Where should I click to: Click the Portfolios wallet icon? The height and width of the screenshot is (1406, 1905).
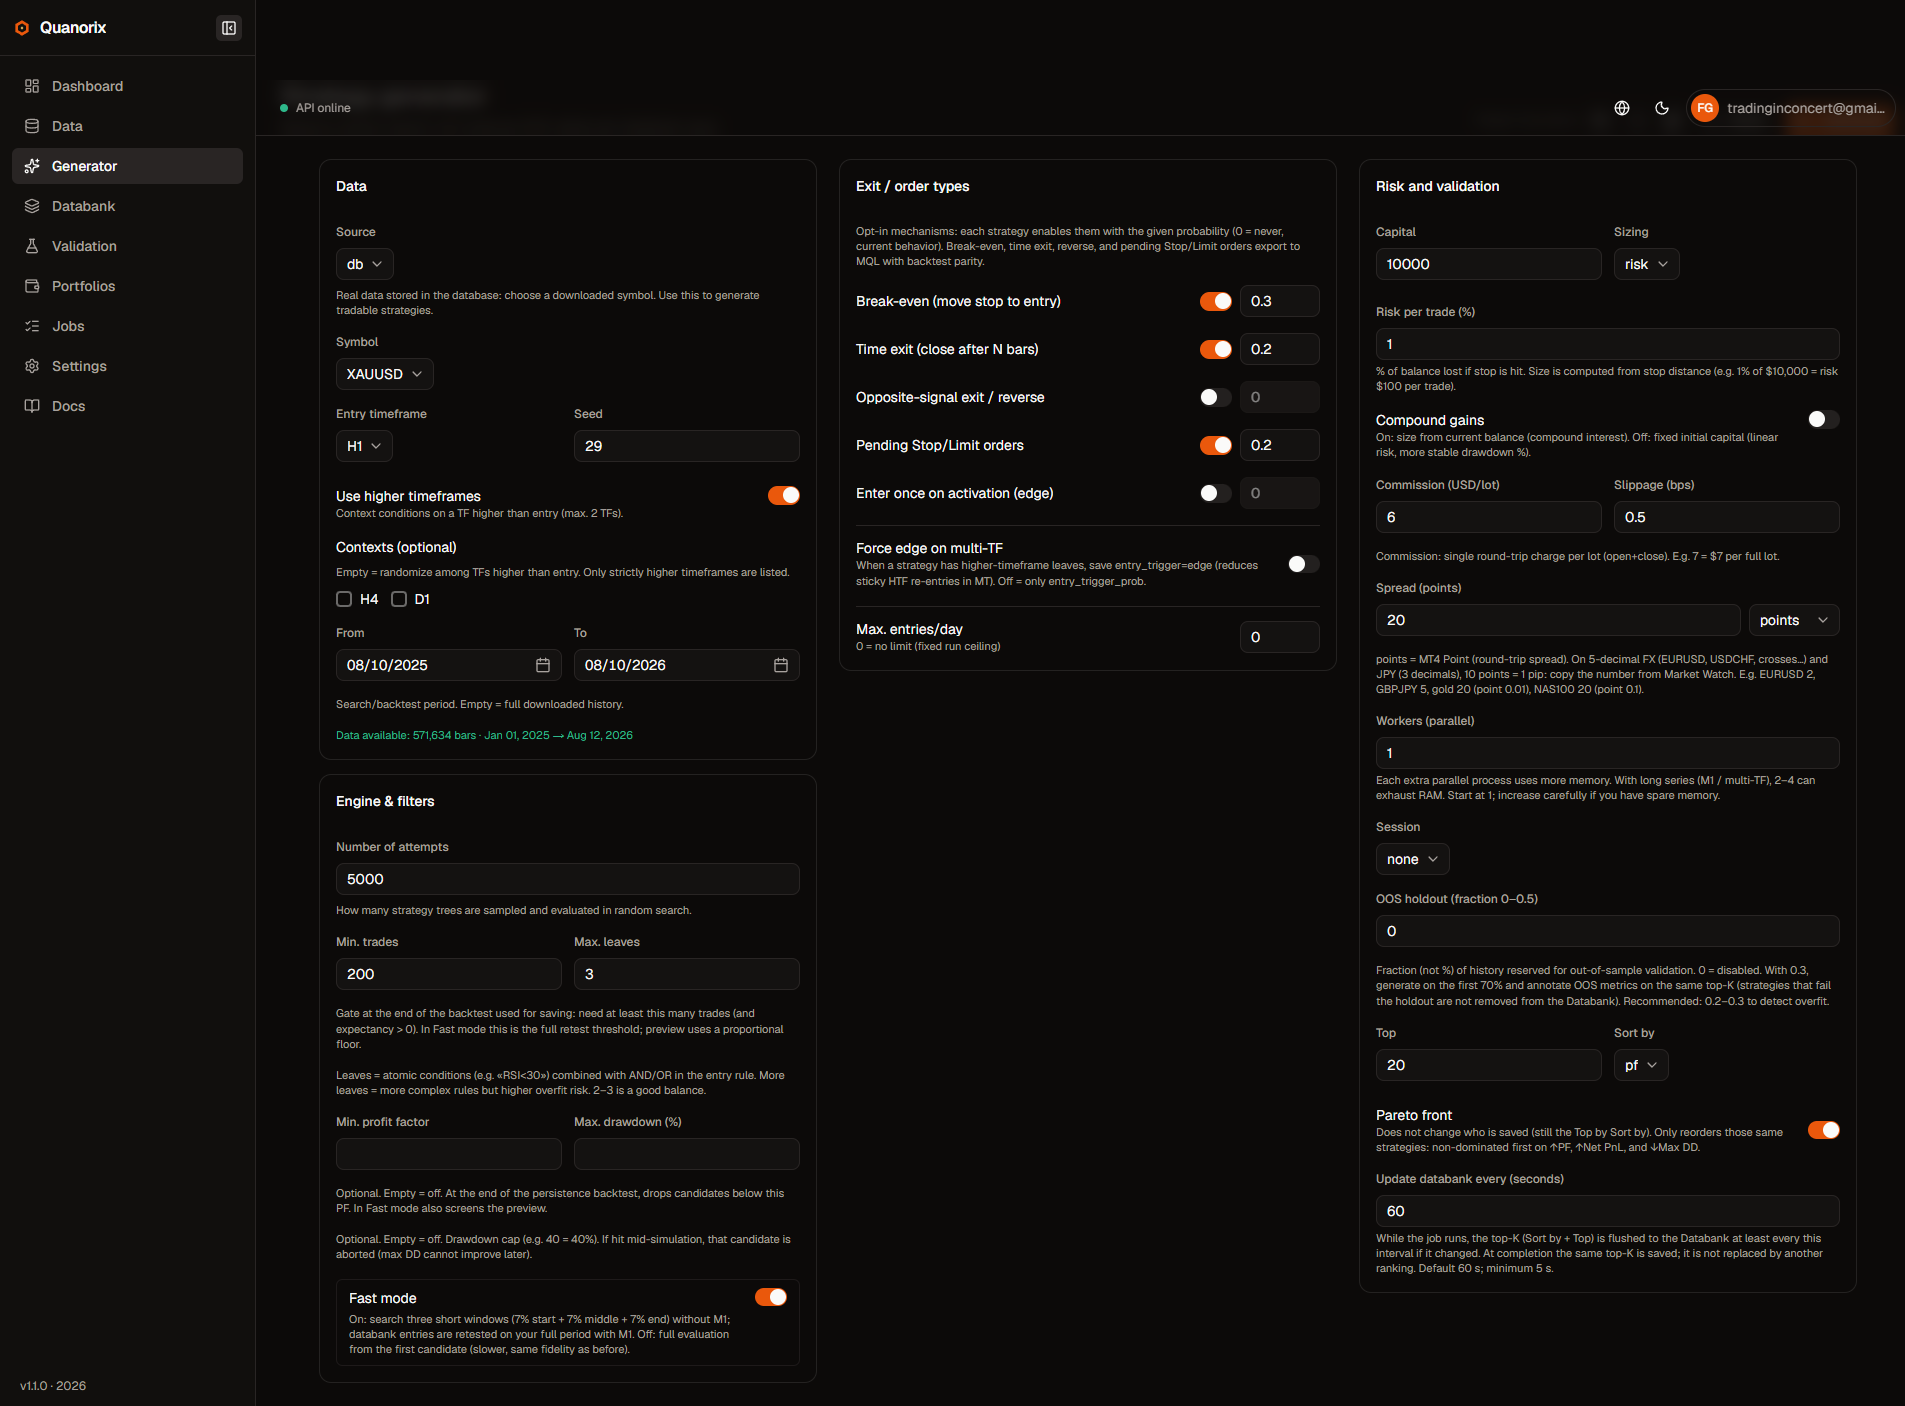[32, 286]
